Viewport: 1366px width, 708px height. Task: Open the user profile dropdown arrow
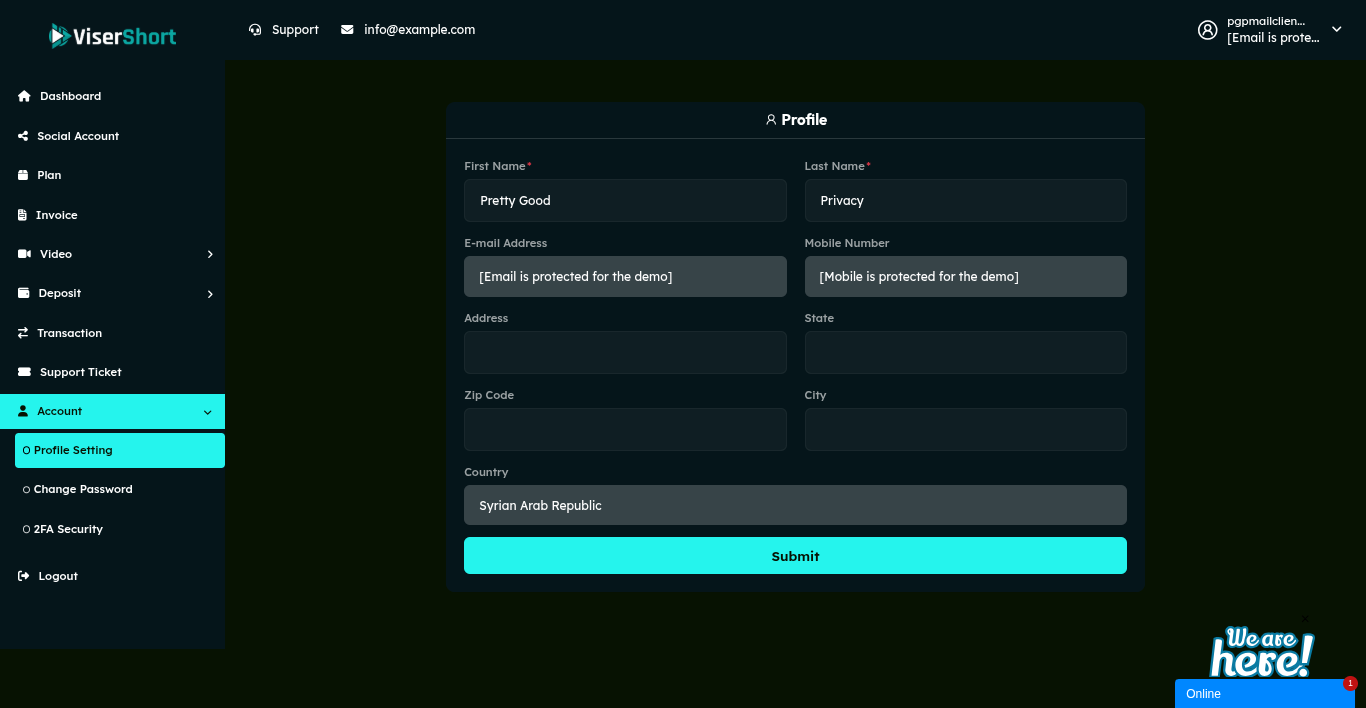(x=1336, y=30)
